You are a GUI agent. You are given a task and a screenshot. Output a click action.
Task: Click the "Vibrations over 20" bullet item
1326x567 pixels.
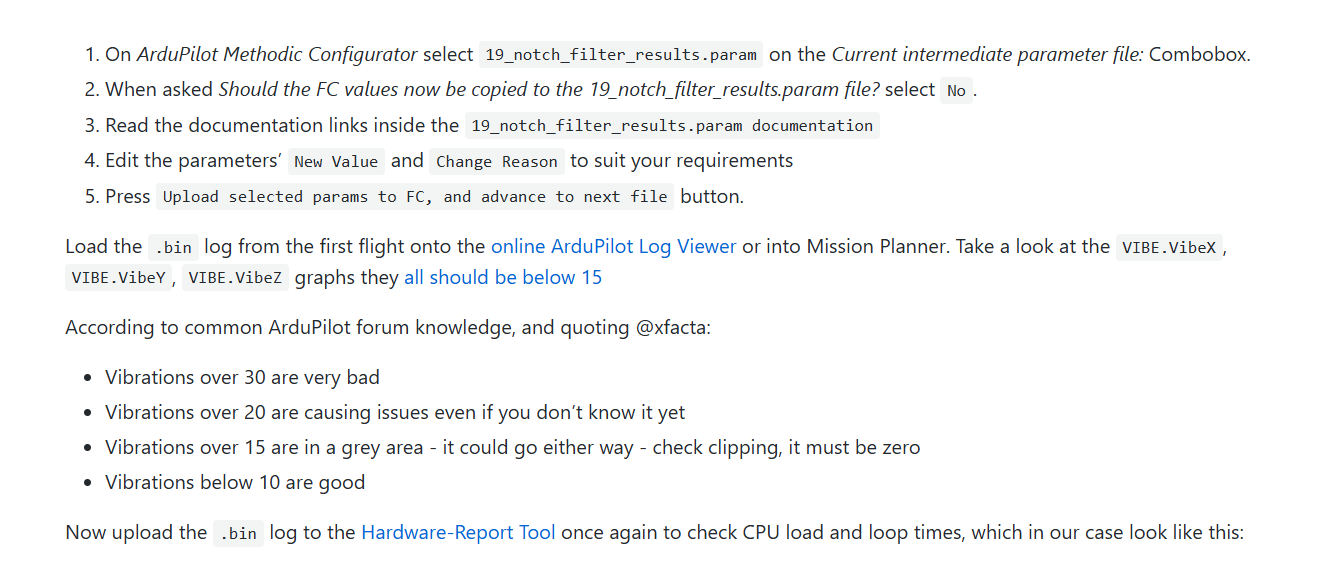click(395, 412)
